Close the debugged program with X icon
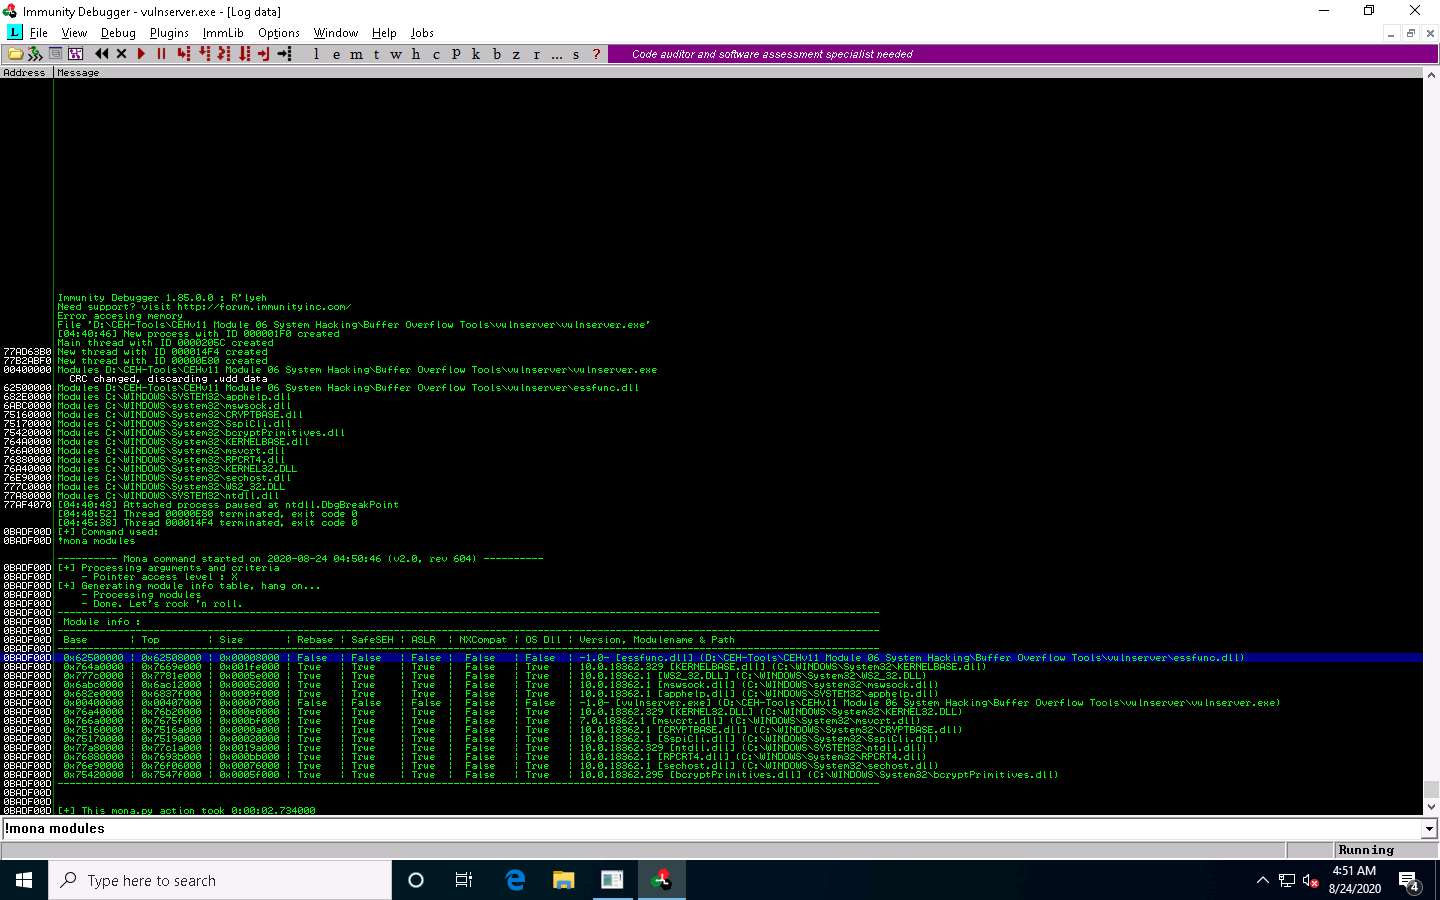 pyautogui.click(x=122, y=54)
